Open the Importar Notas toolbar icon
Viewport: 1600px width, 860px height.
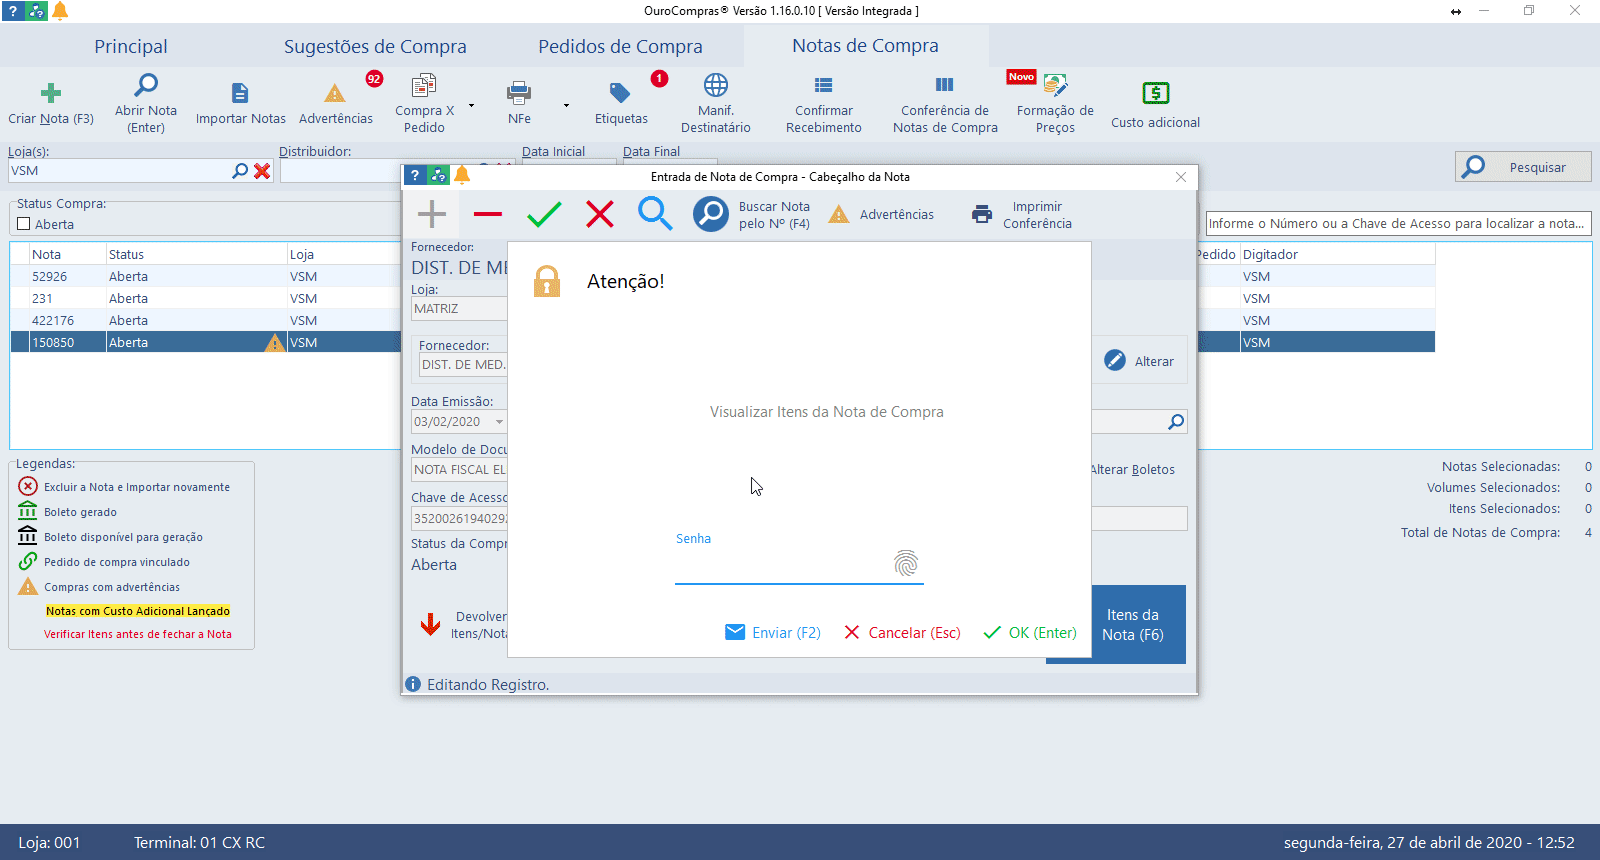[x=240, y=94]
